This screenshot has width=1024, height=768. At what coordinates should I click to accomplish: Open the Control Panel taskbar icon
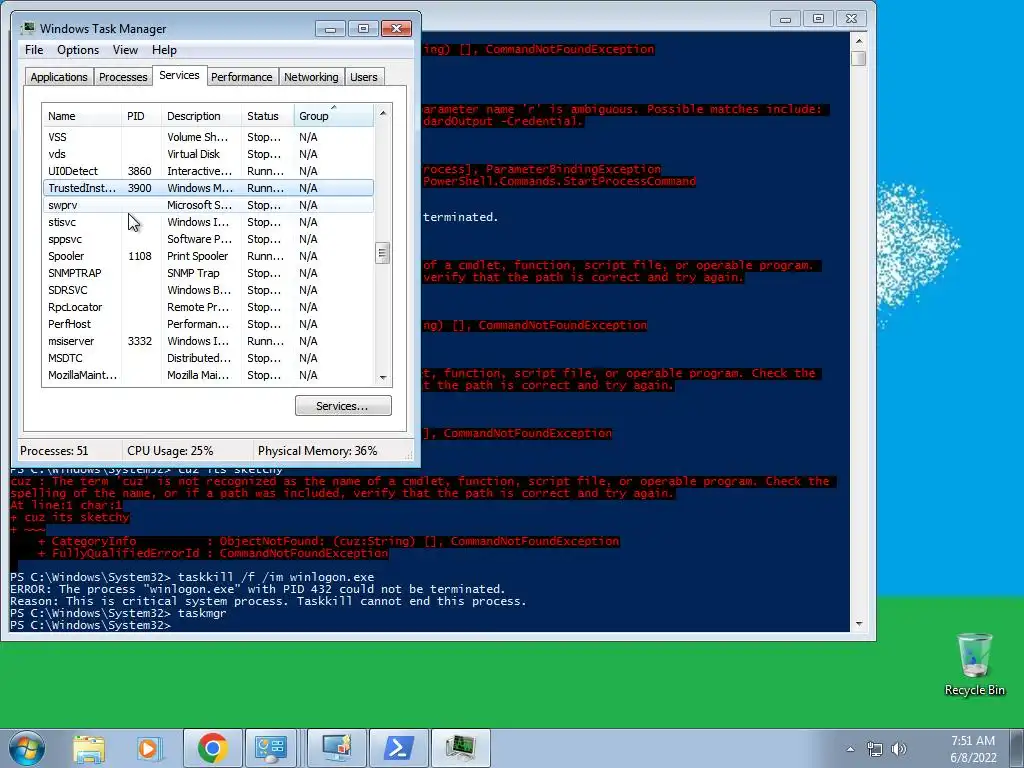click(x=270, y=748)
